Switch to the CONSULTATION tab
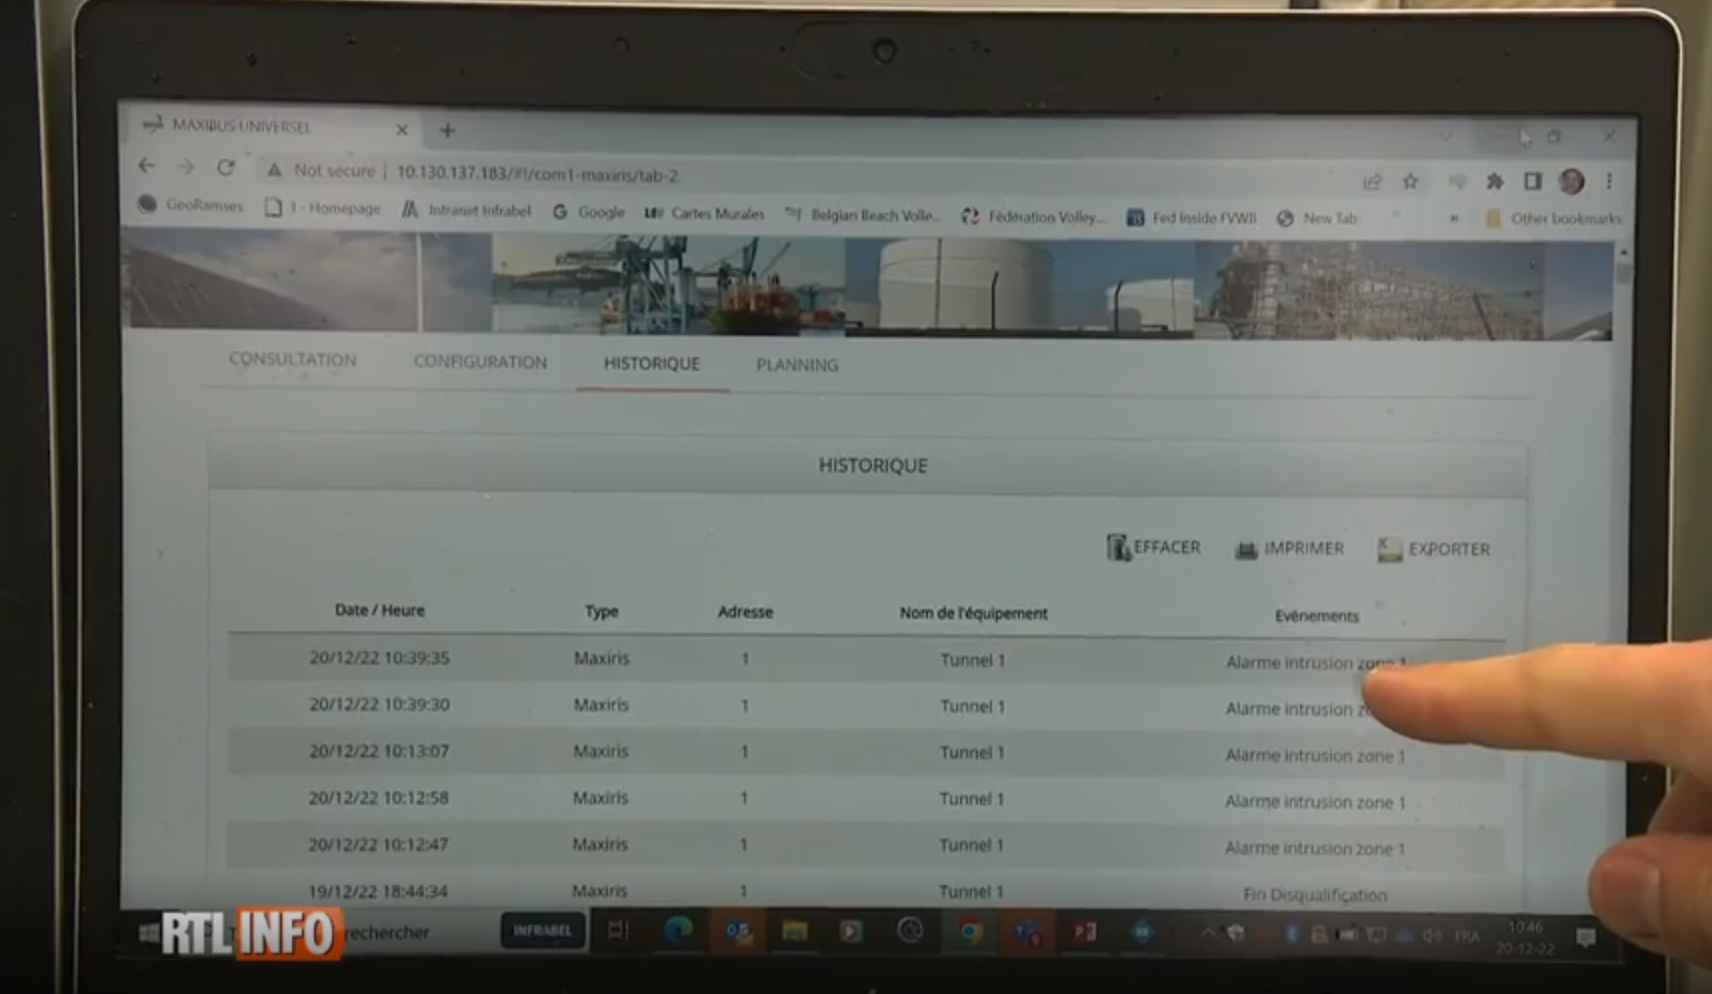The height and width of the screenshot is (994, 1712). click(x=292, y=359)
